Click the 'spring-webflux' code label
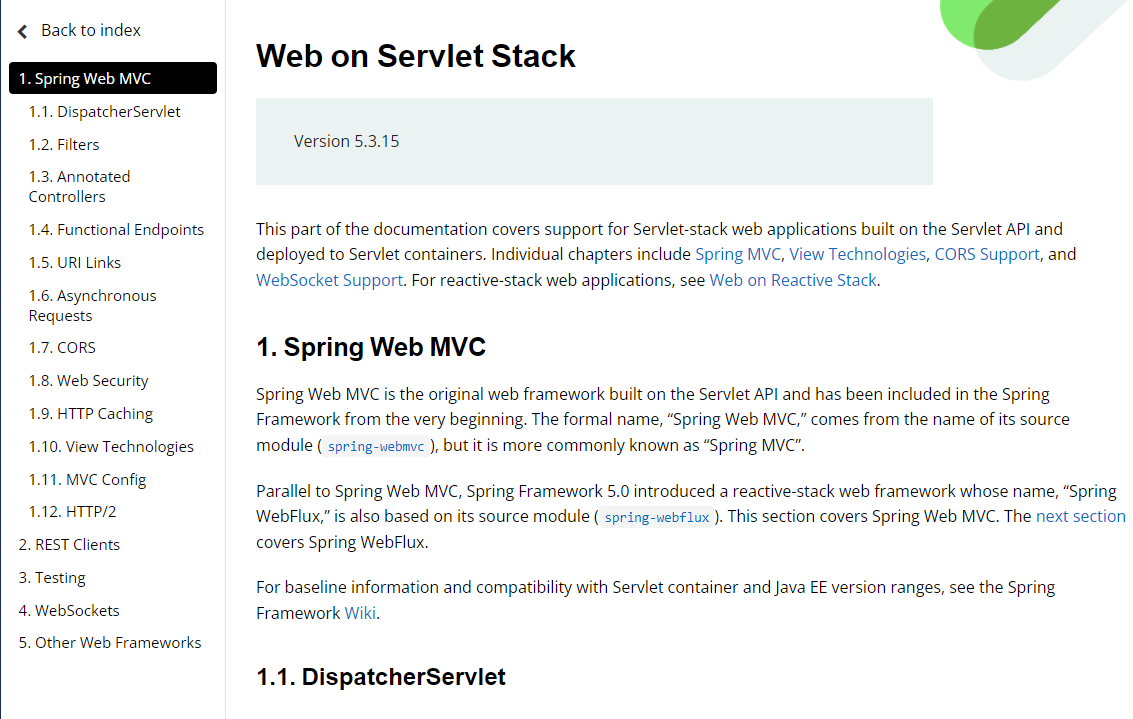This screenshot has height=719, width=1133. click(x=656, y=517)
